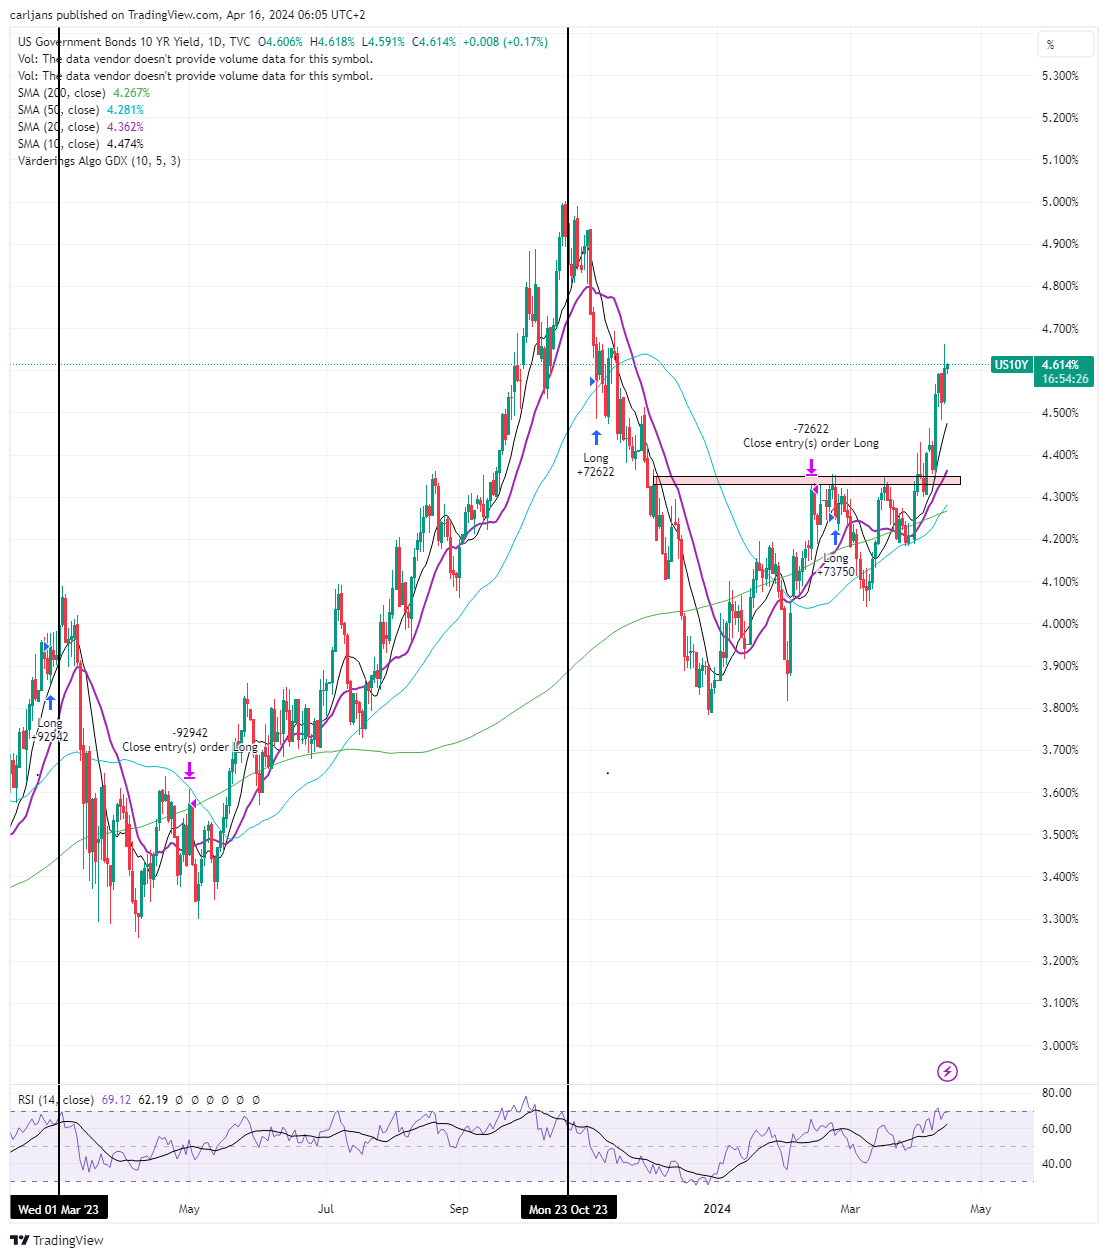Click the TradingView logo at bottom
The height and width of the screenshot is (1258, 1108).
coord(57,1240)
